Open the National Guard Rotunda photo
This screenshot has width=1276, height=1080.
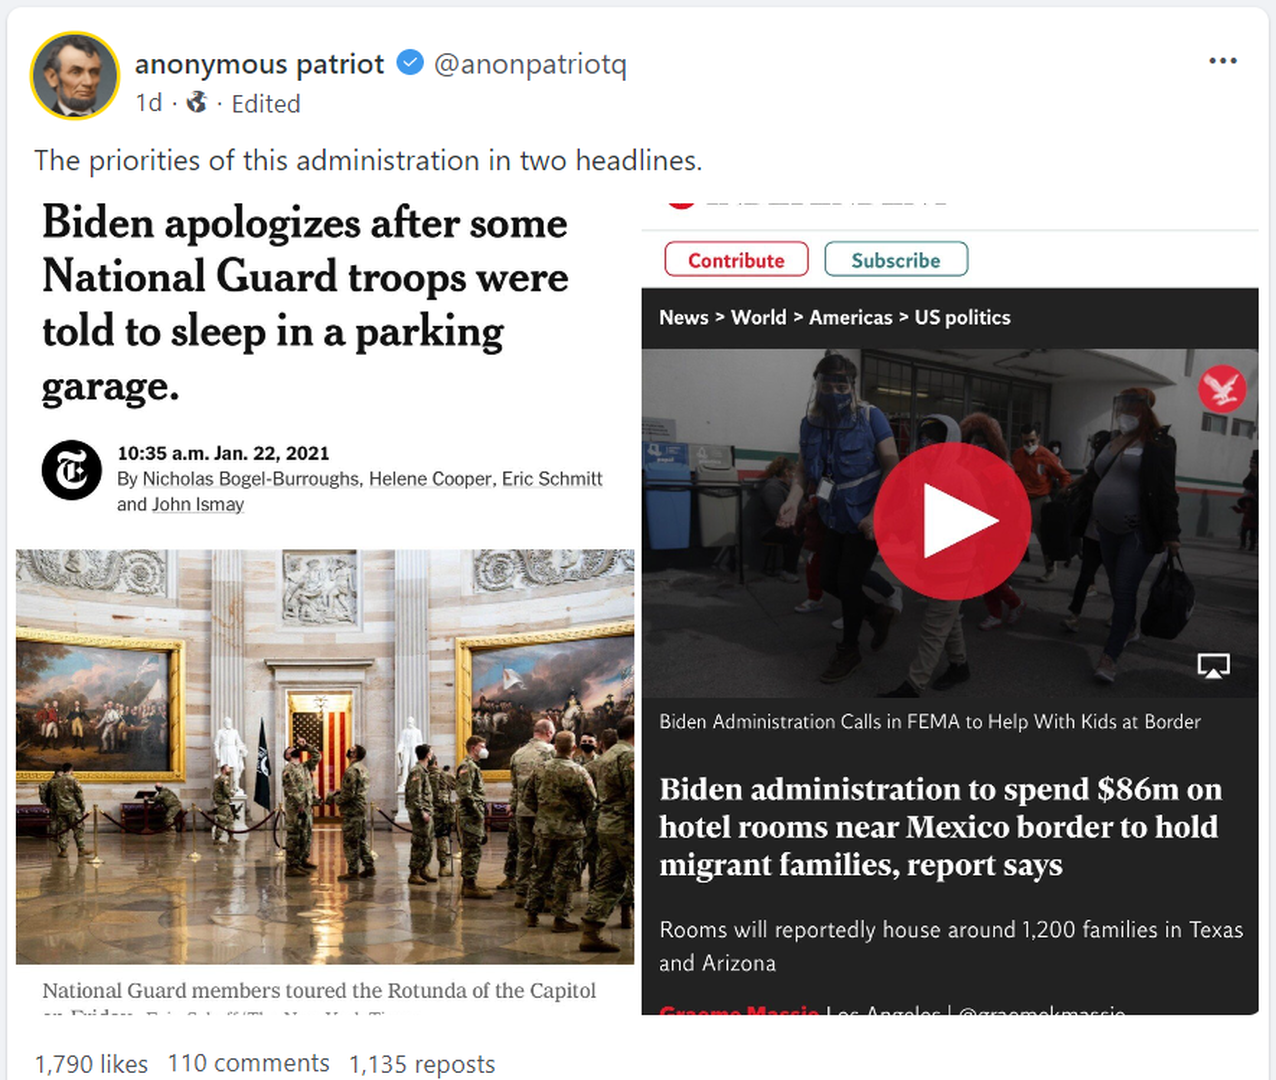(325, 756)
